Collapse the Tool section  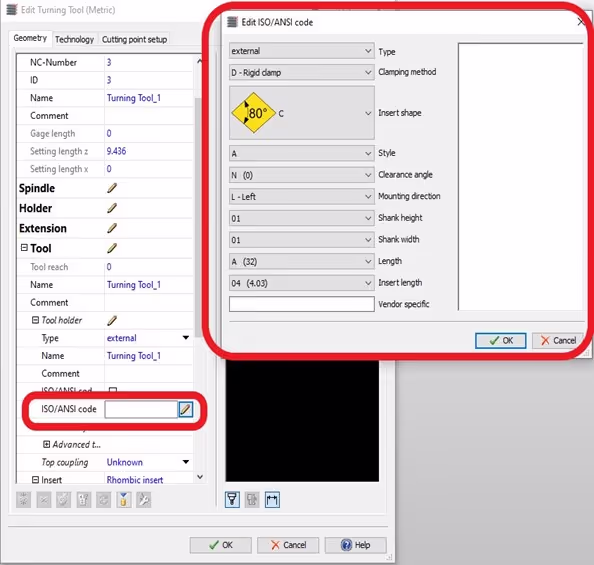pos(24,248)
